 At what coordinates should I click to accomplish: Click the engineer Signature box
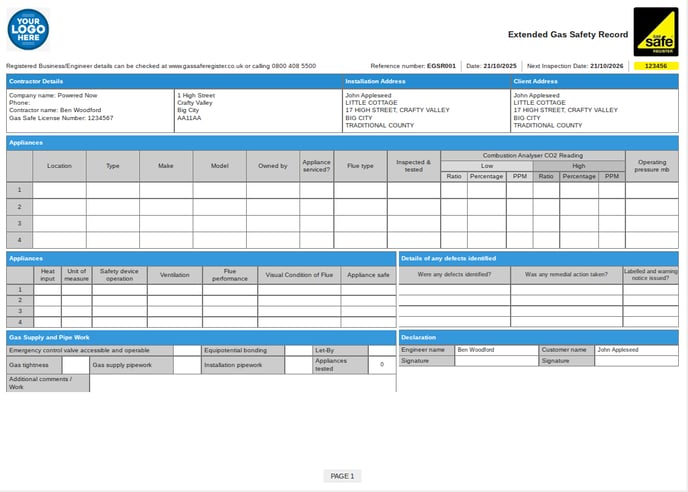[x=495, y=361]
